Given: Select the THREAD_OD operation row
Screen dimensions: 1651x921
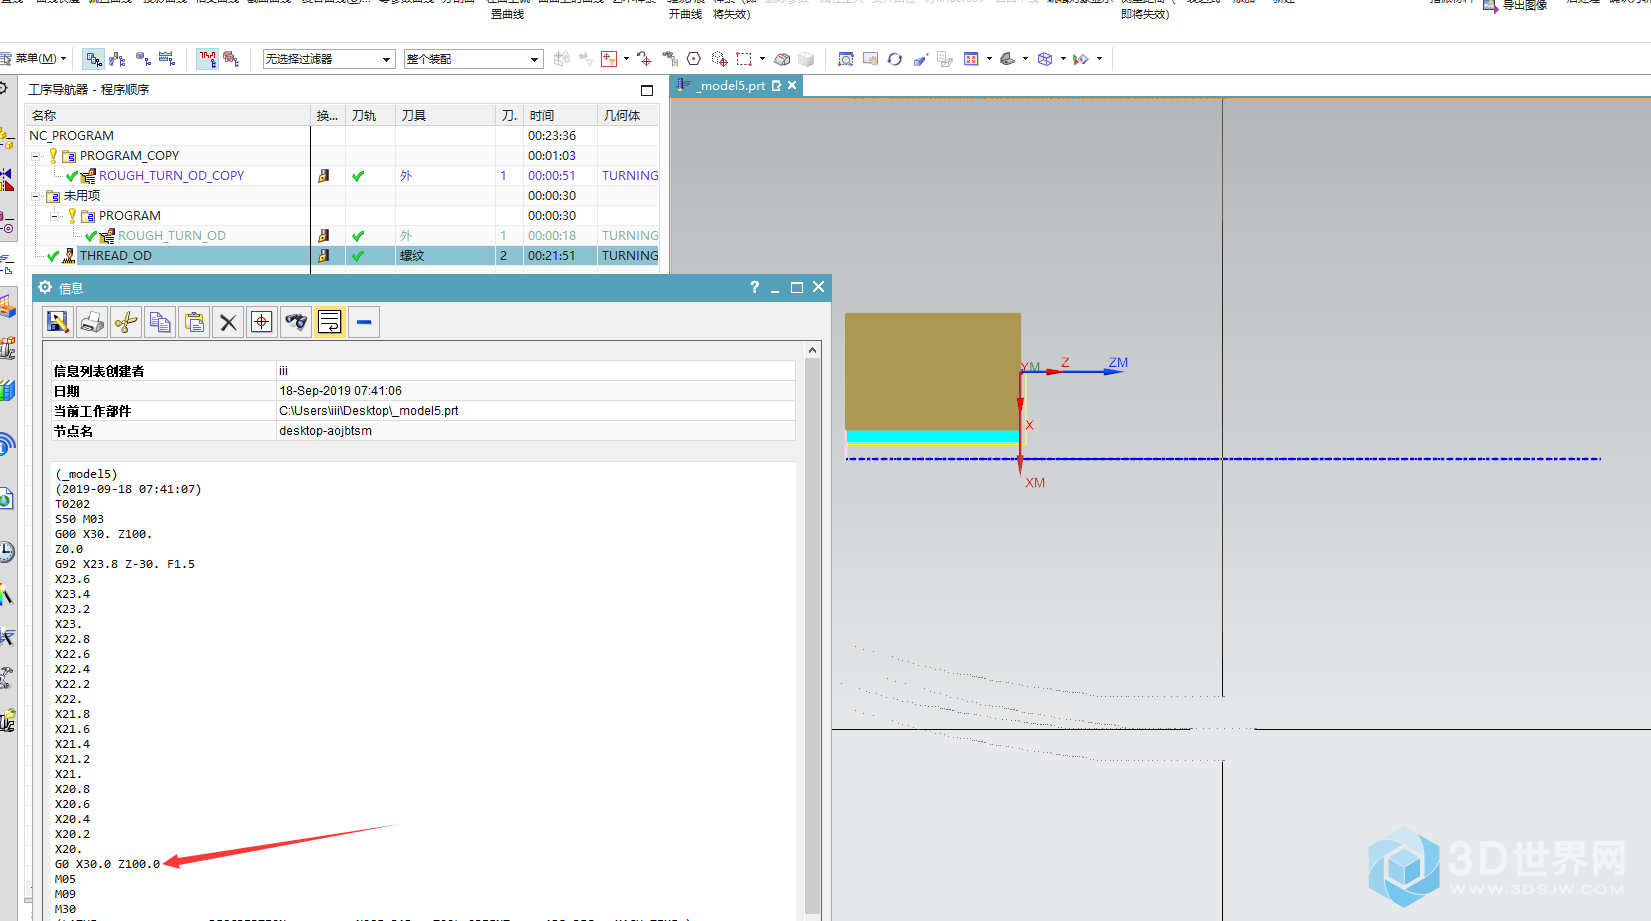Looking at the screenshot, I should click(x=343, y=256).
